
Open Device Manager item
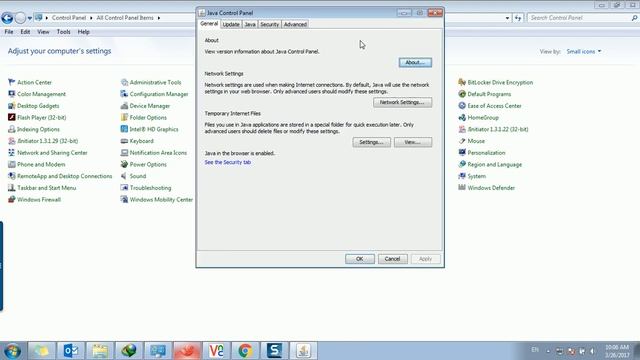pyautogui.click(x=145, y=106)
